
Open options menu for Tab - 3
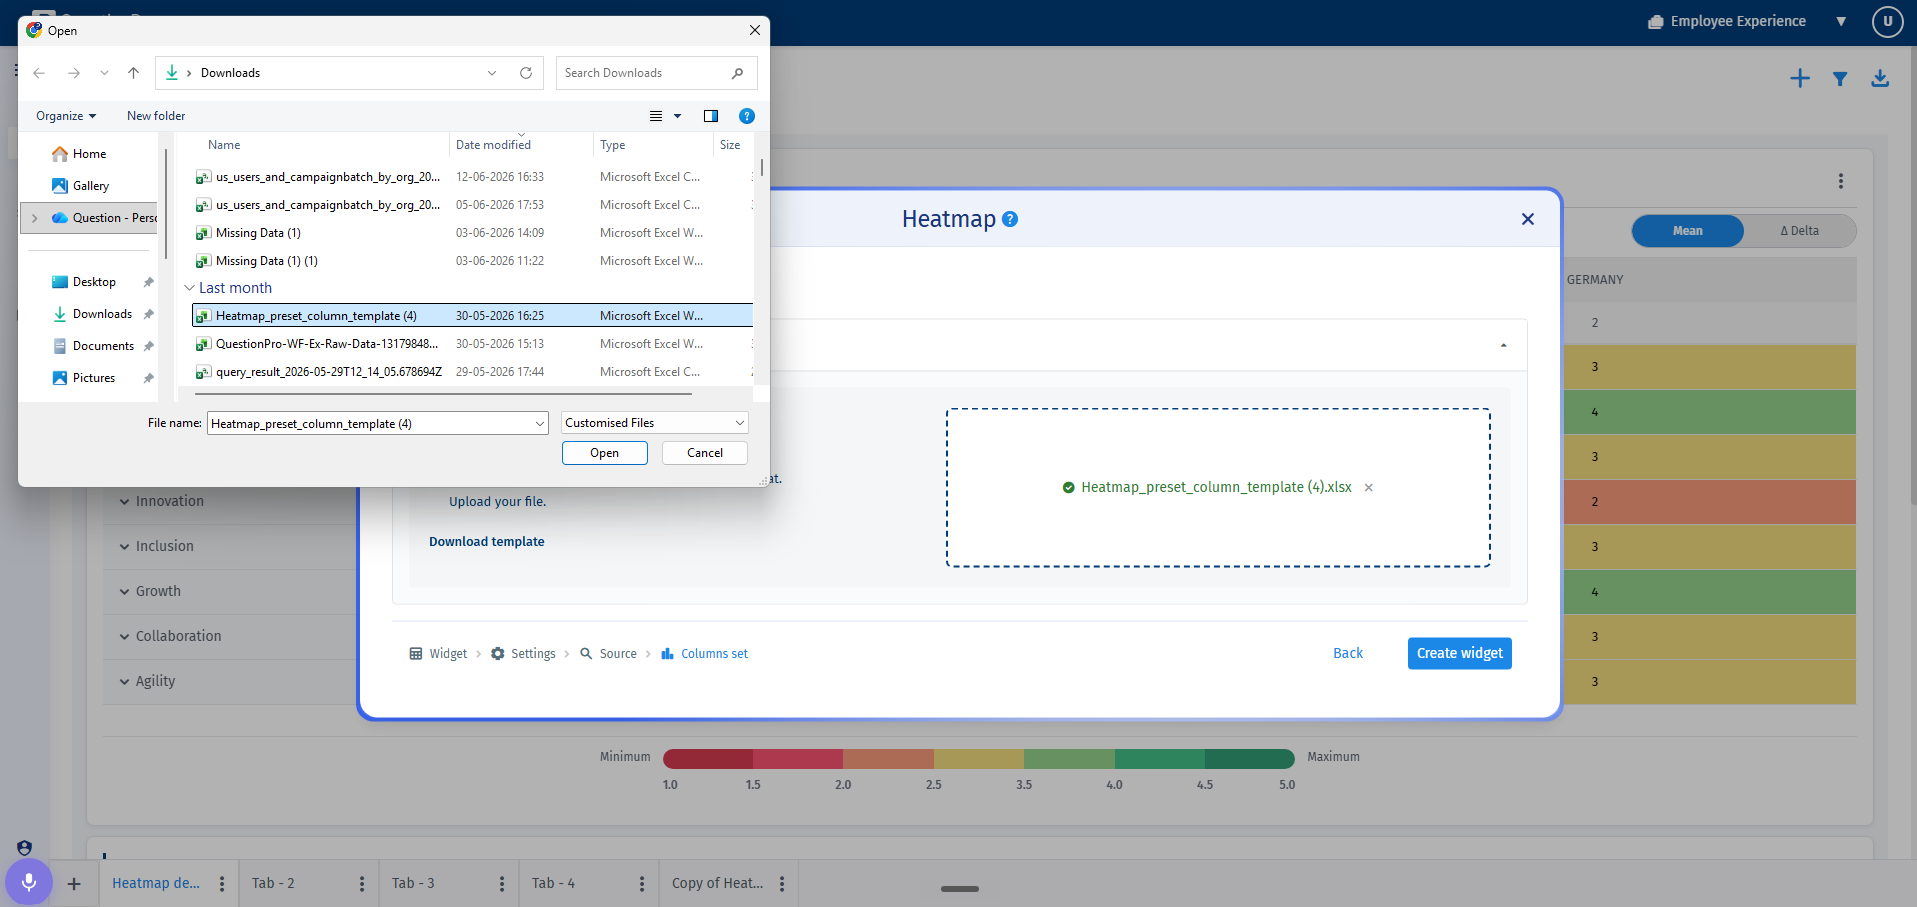(502, 884)
